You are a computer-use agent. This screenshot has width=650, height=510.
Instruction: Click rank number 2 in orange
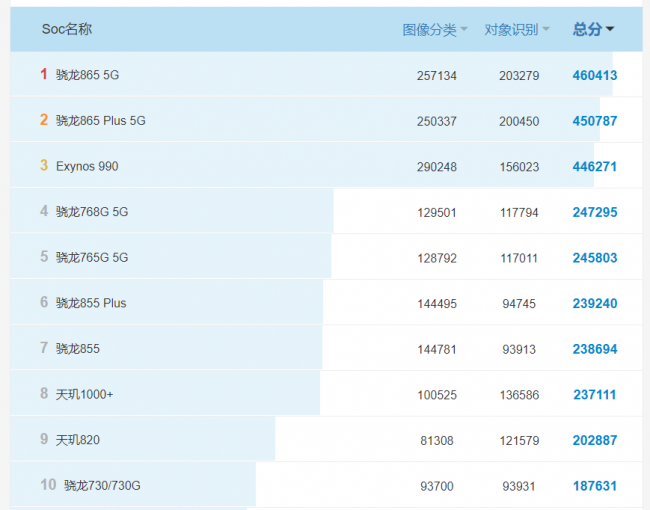[44, 120]
